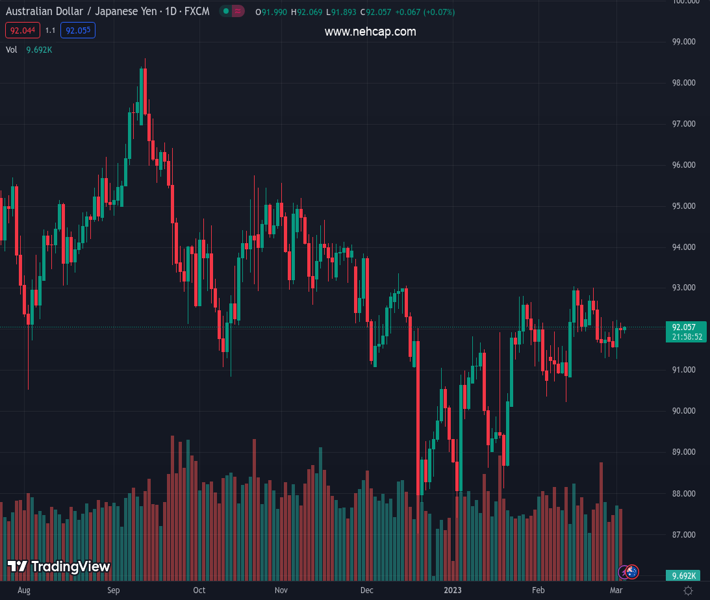This screenshot has width=710, height=600.
Task: Click the spread value 1.1
Action: click(x=50, y=31)
